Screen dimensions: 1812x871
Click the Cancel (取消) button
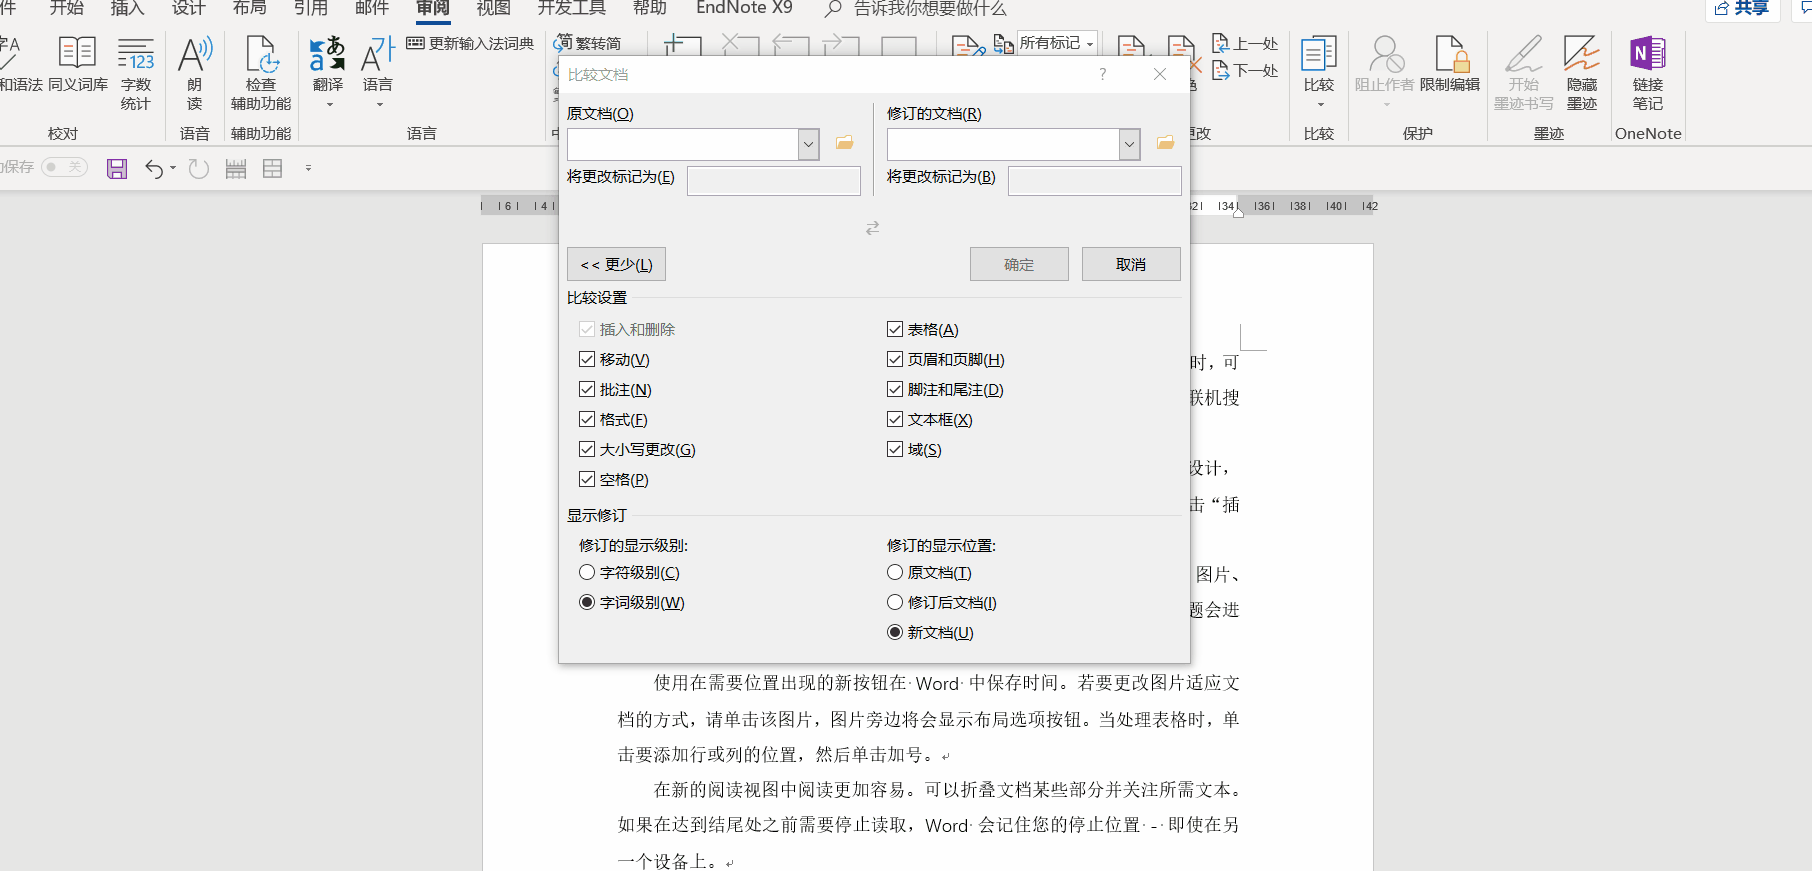[x=1131, y=264]
